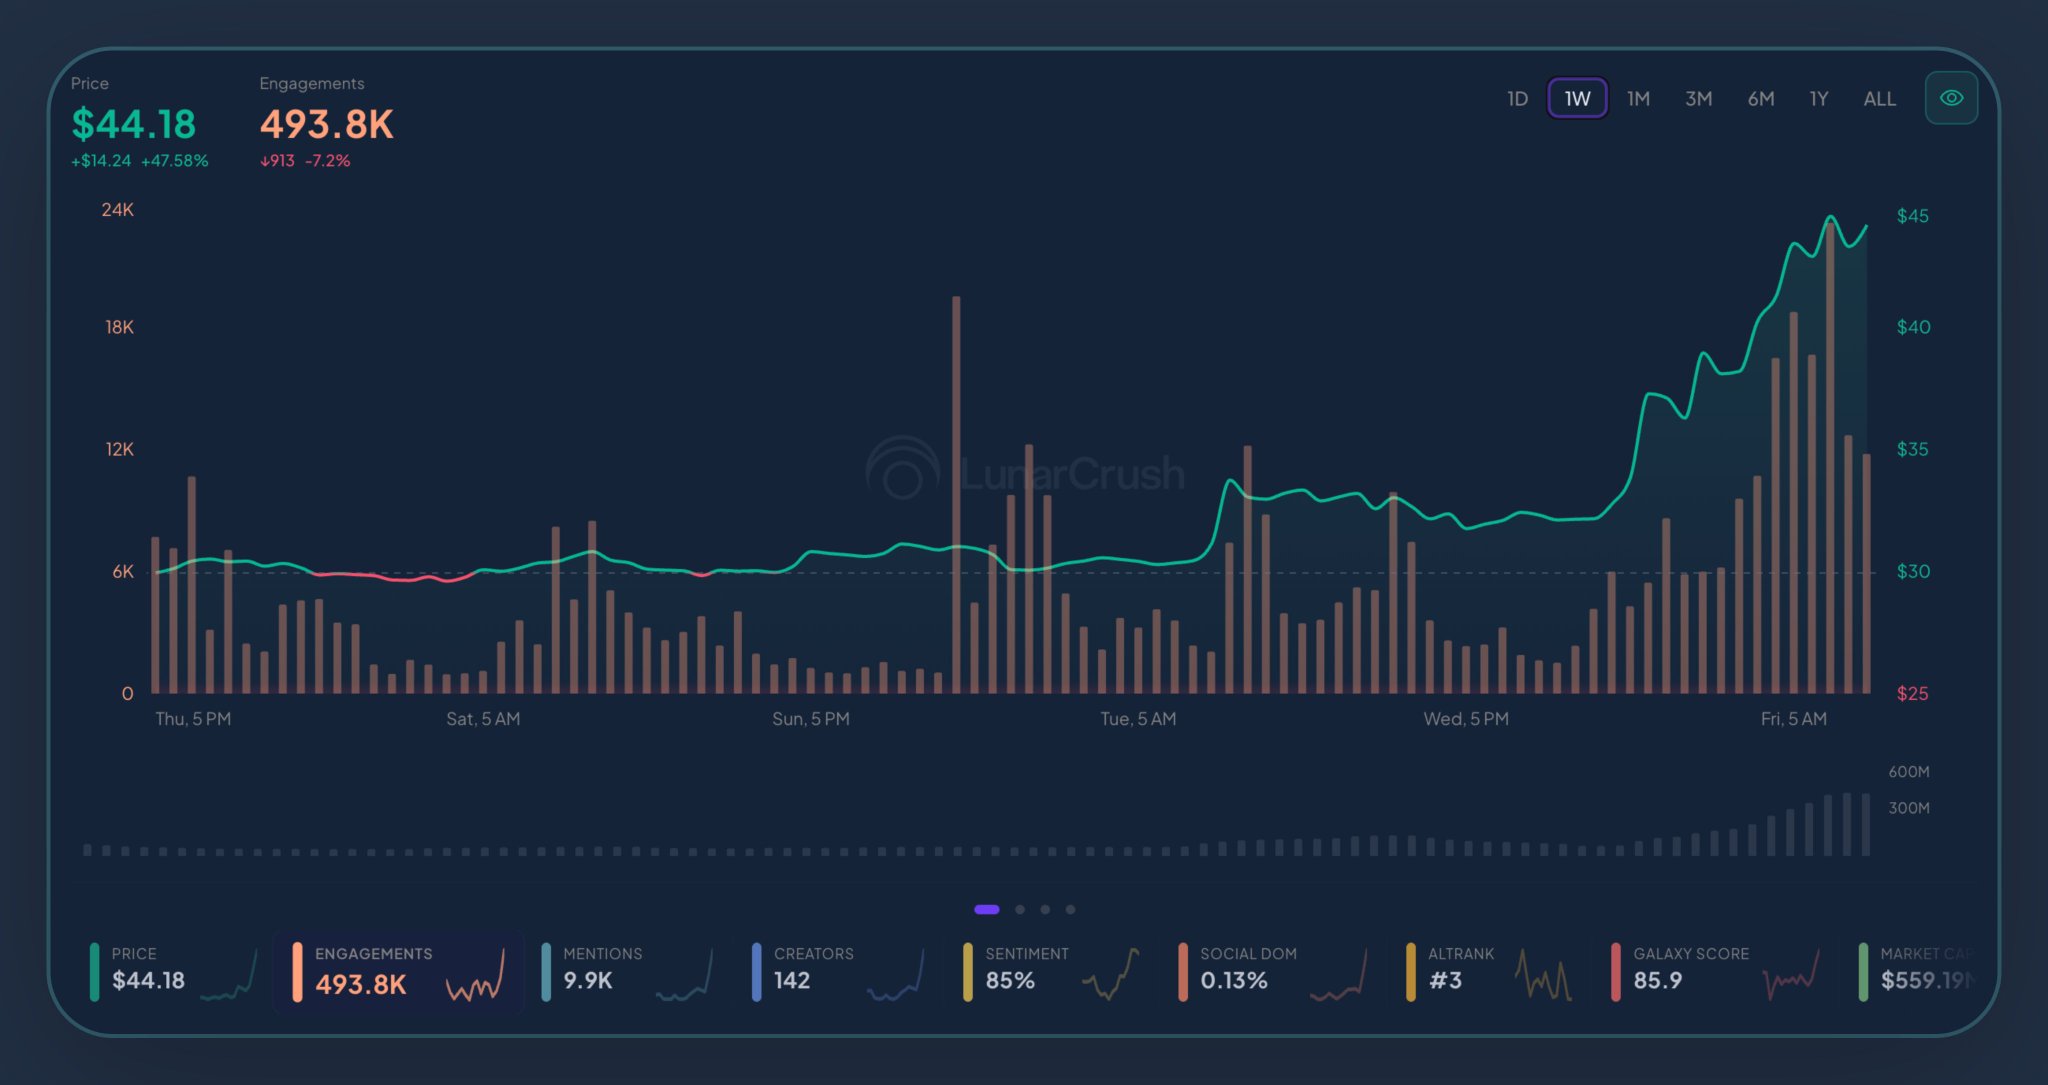The height and width of the screenshot is (1085, 2048).
Task: Show ALL time range data
Action: 1878,98
